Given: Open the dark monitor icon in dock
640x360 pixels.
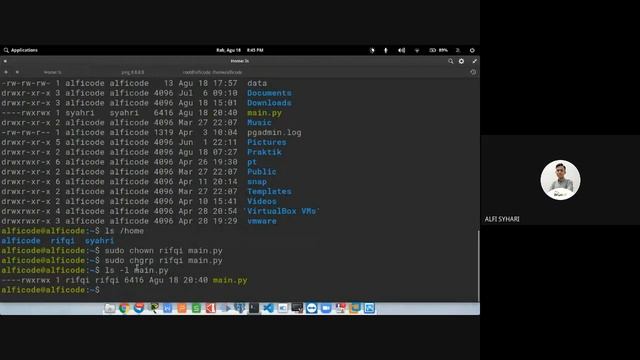Looking at the screenshot, I should pyautogui.click(x=297, y=308).
